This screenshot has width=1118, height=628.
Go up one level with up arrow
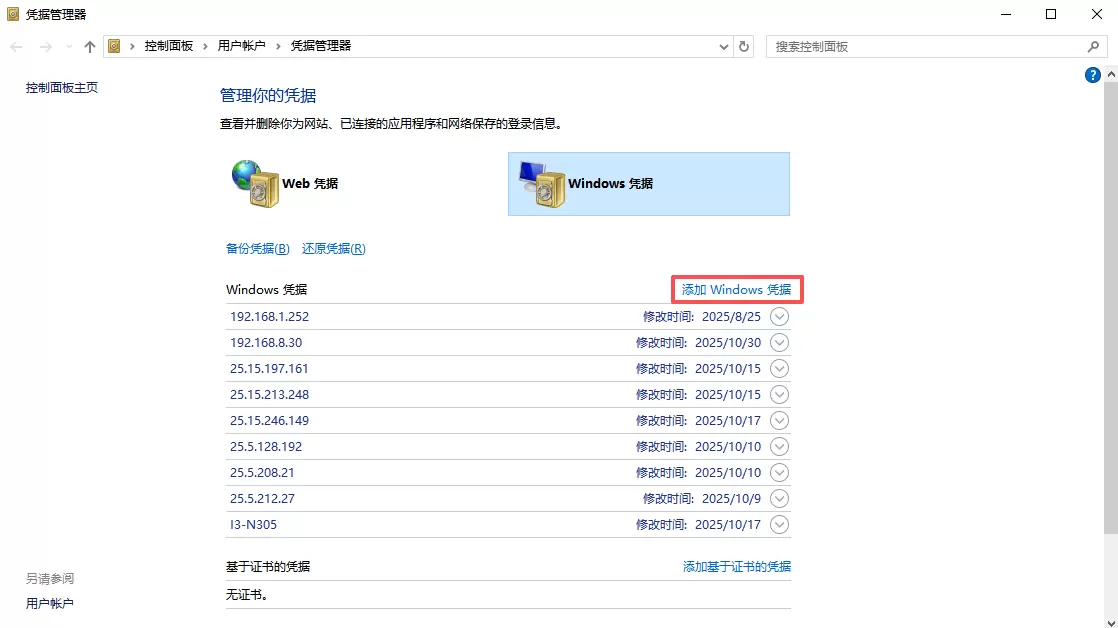[x=90, y=46]
